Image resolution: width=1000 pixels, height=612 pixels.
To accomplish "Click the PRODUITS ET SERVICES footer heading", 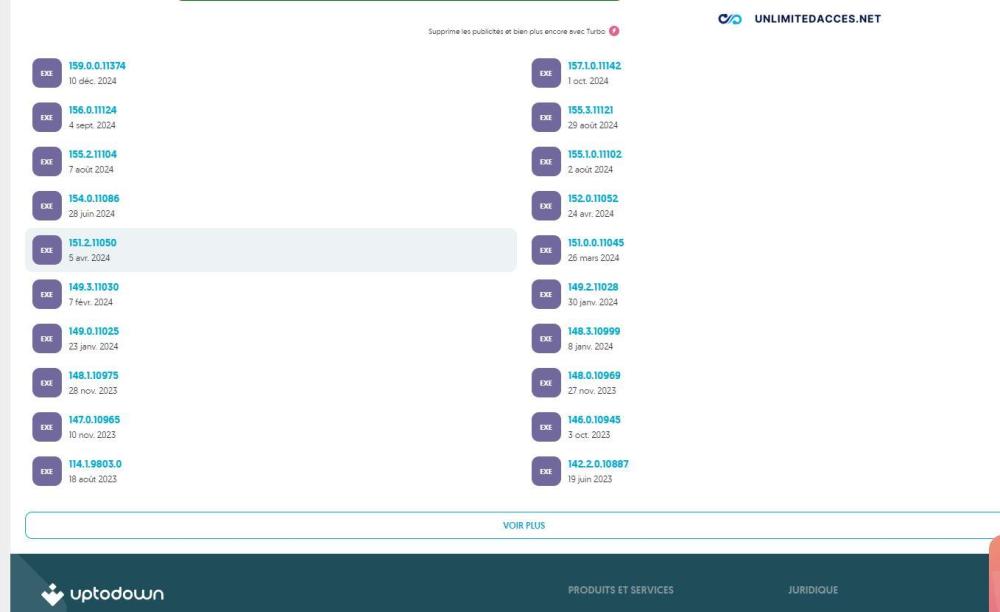I will coord(621,590).
